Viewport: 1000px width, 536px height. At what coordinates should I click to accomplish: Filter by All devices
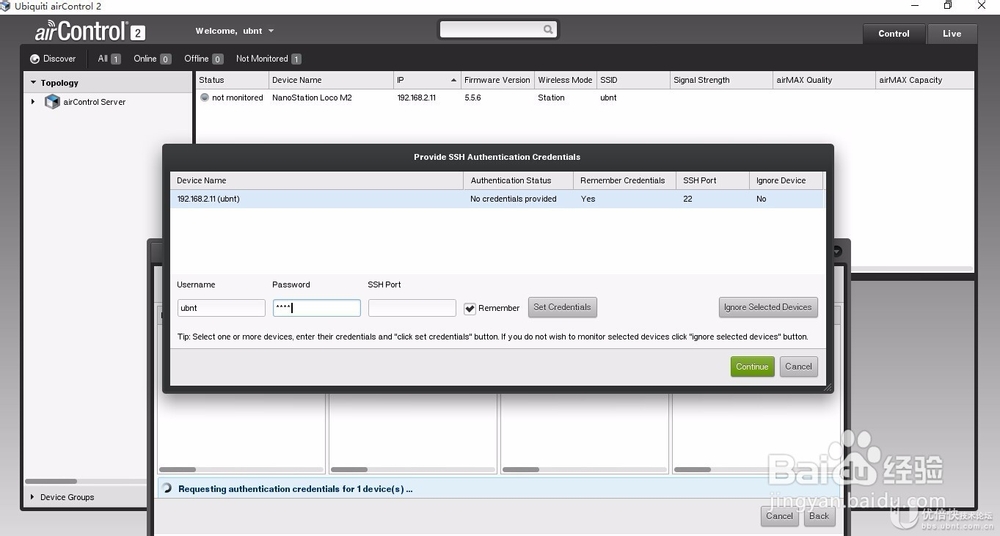coord(109,59)
